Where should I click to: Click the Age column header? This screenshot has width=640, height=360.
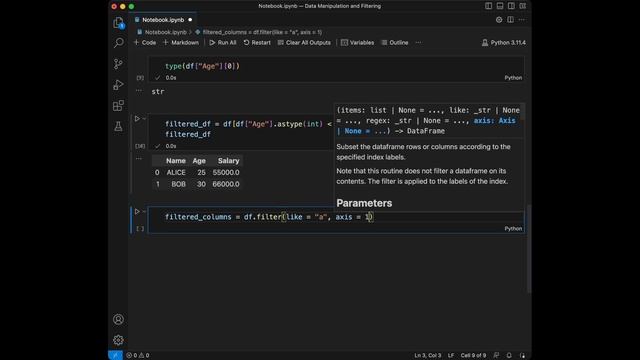(199, 161)
